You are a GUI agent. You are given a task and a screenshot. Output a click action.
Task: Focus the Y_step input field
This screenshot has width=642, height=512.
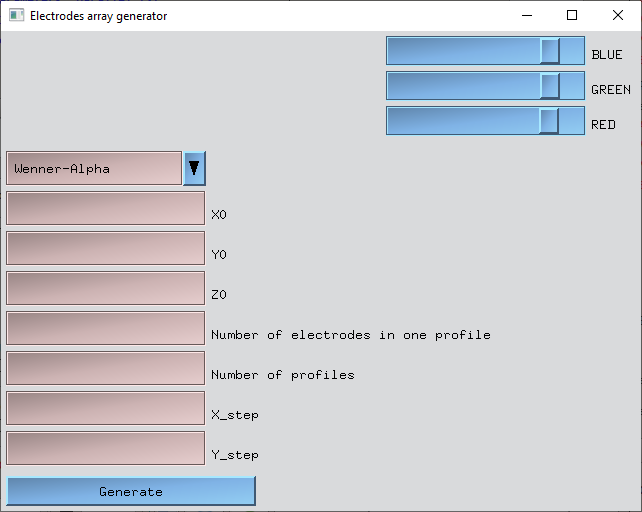106,448
